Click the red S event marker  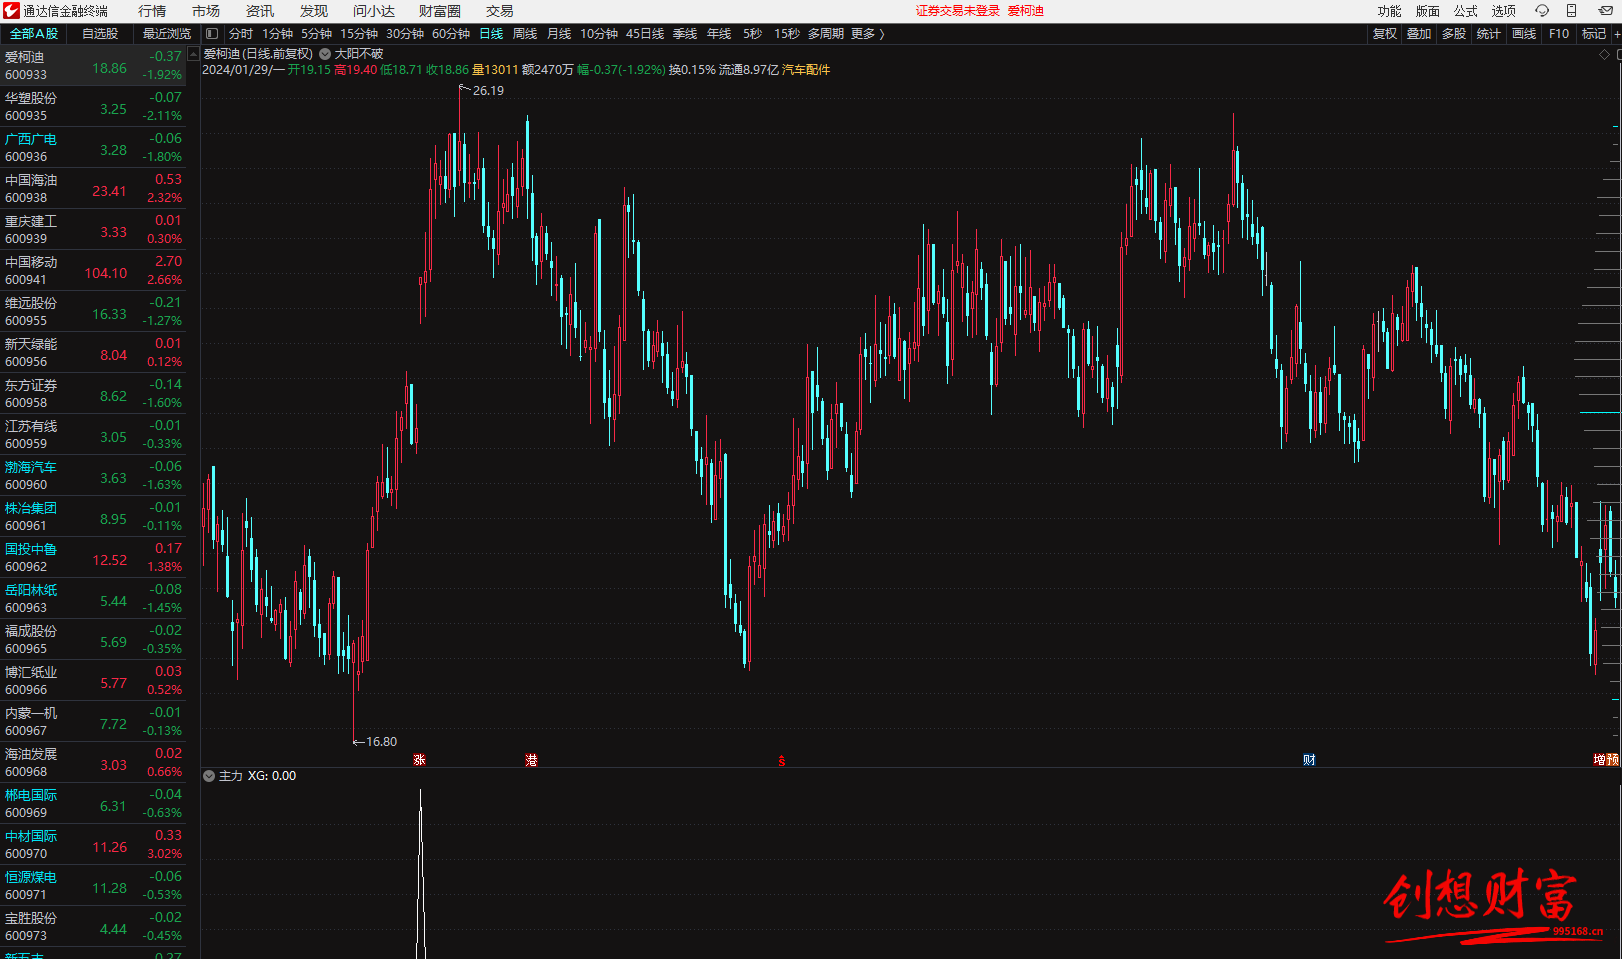(x=782, y=761)
